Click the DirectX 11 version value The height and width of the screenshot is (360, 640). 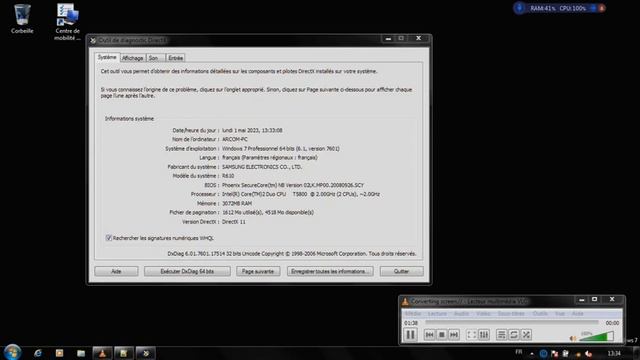pyautogui.click(x=234, y=222)
